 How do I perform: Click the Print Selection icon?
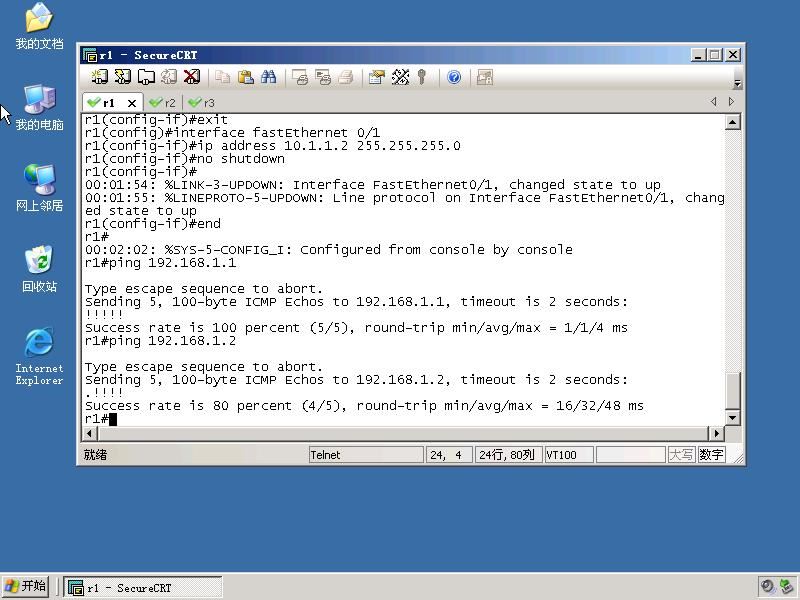(x=322, y=77)
